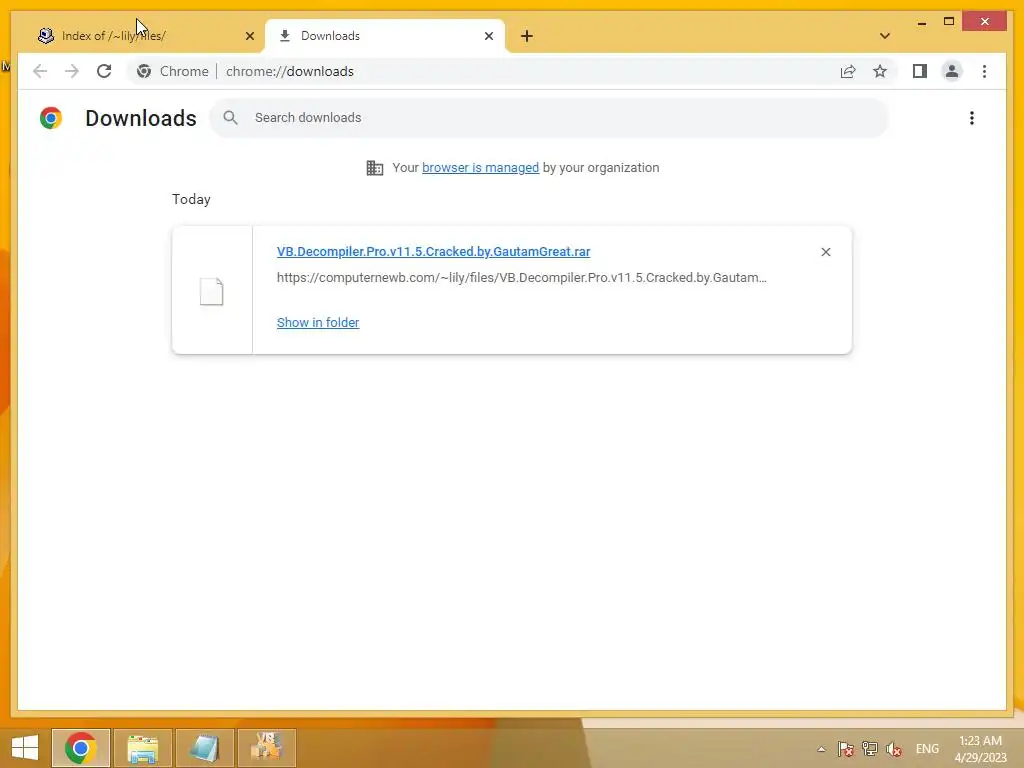Click the Chrome logo beside Downloads

click(51, 118)
